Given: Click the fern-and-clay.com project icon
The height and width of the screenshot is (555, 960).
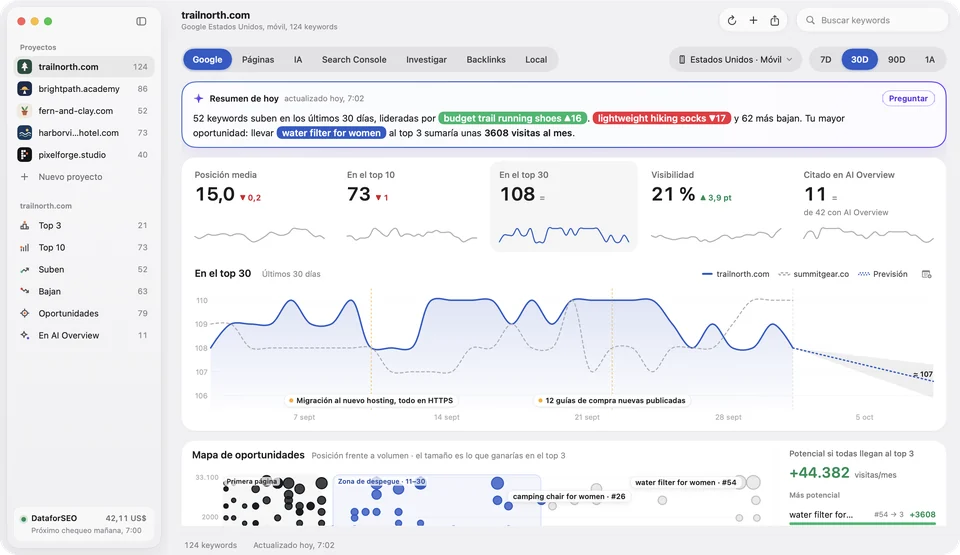Looking at the screenshot, I should pyautogui.click(x=24, y=111).
